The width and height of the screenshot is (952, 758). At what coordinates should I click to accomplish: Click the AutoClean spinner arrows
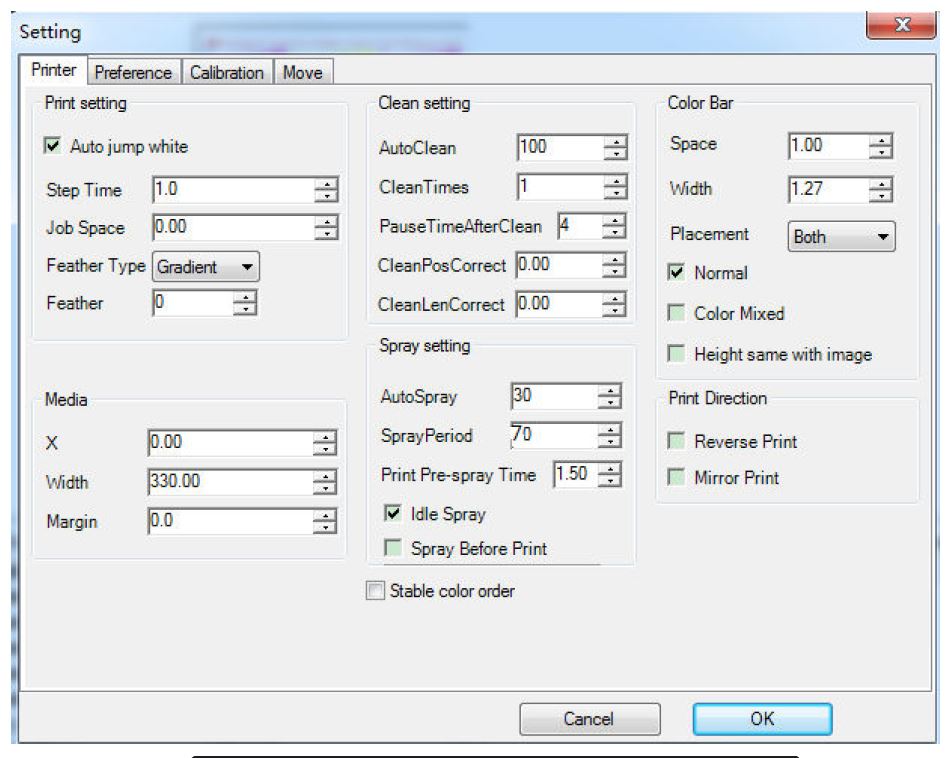tap(616, 148)
